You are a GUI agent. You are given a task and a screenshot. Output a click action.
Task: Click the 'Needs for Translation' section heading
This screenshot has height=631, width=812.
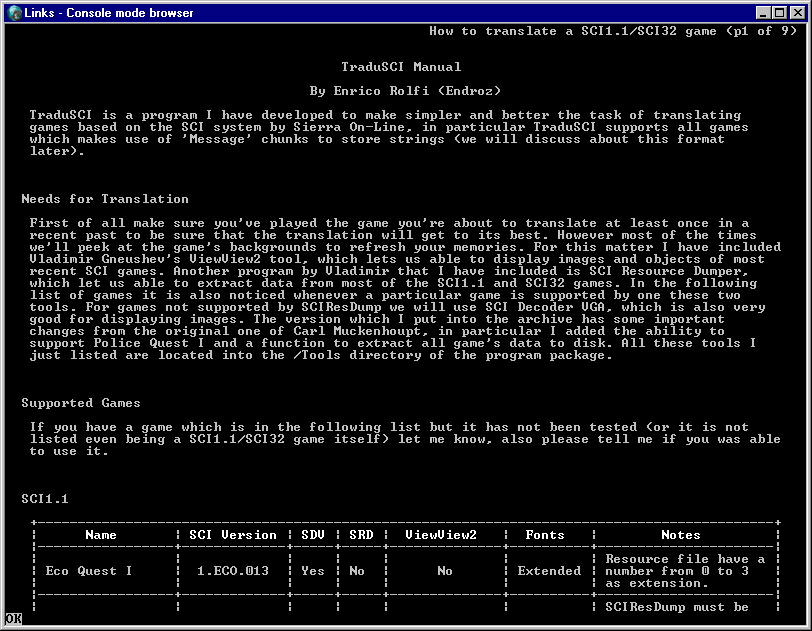(105, 199)
